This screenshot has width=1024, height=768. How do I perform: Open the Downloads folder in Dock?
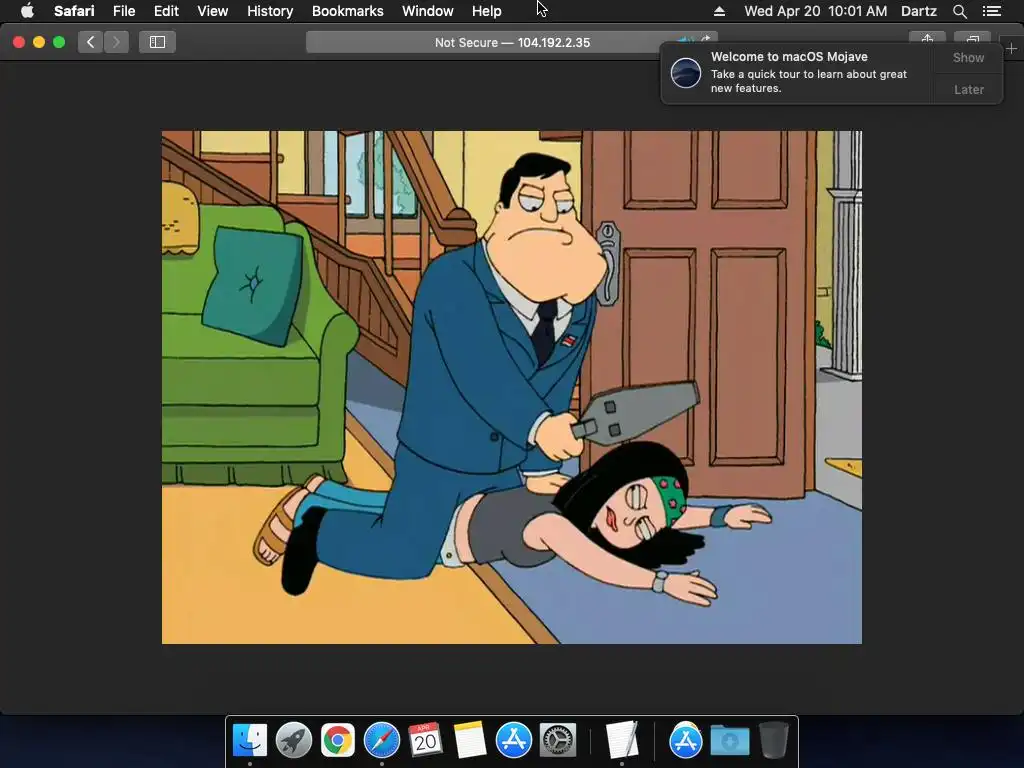click(729, 741)
